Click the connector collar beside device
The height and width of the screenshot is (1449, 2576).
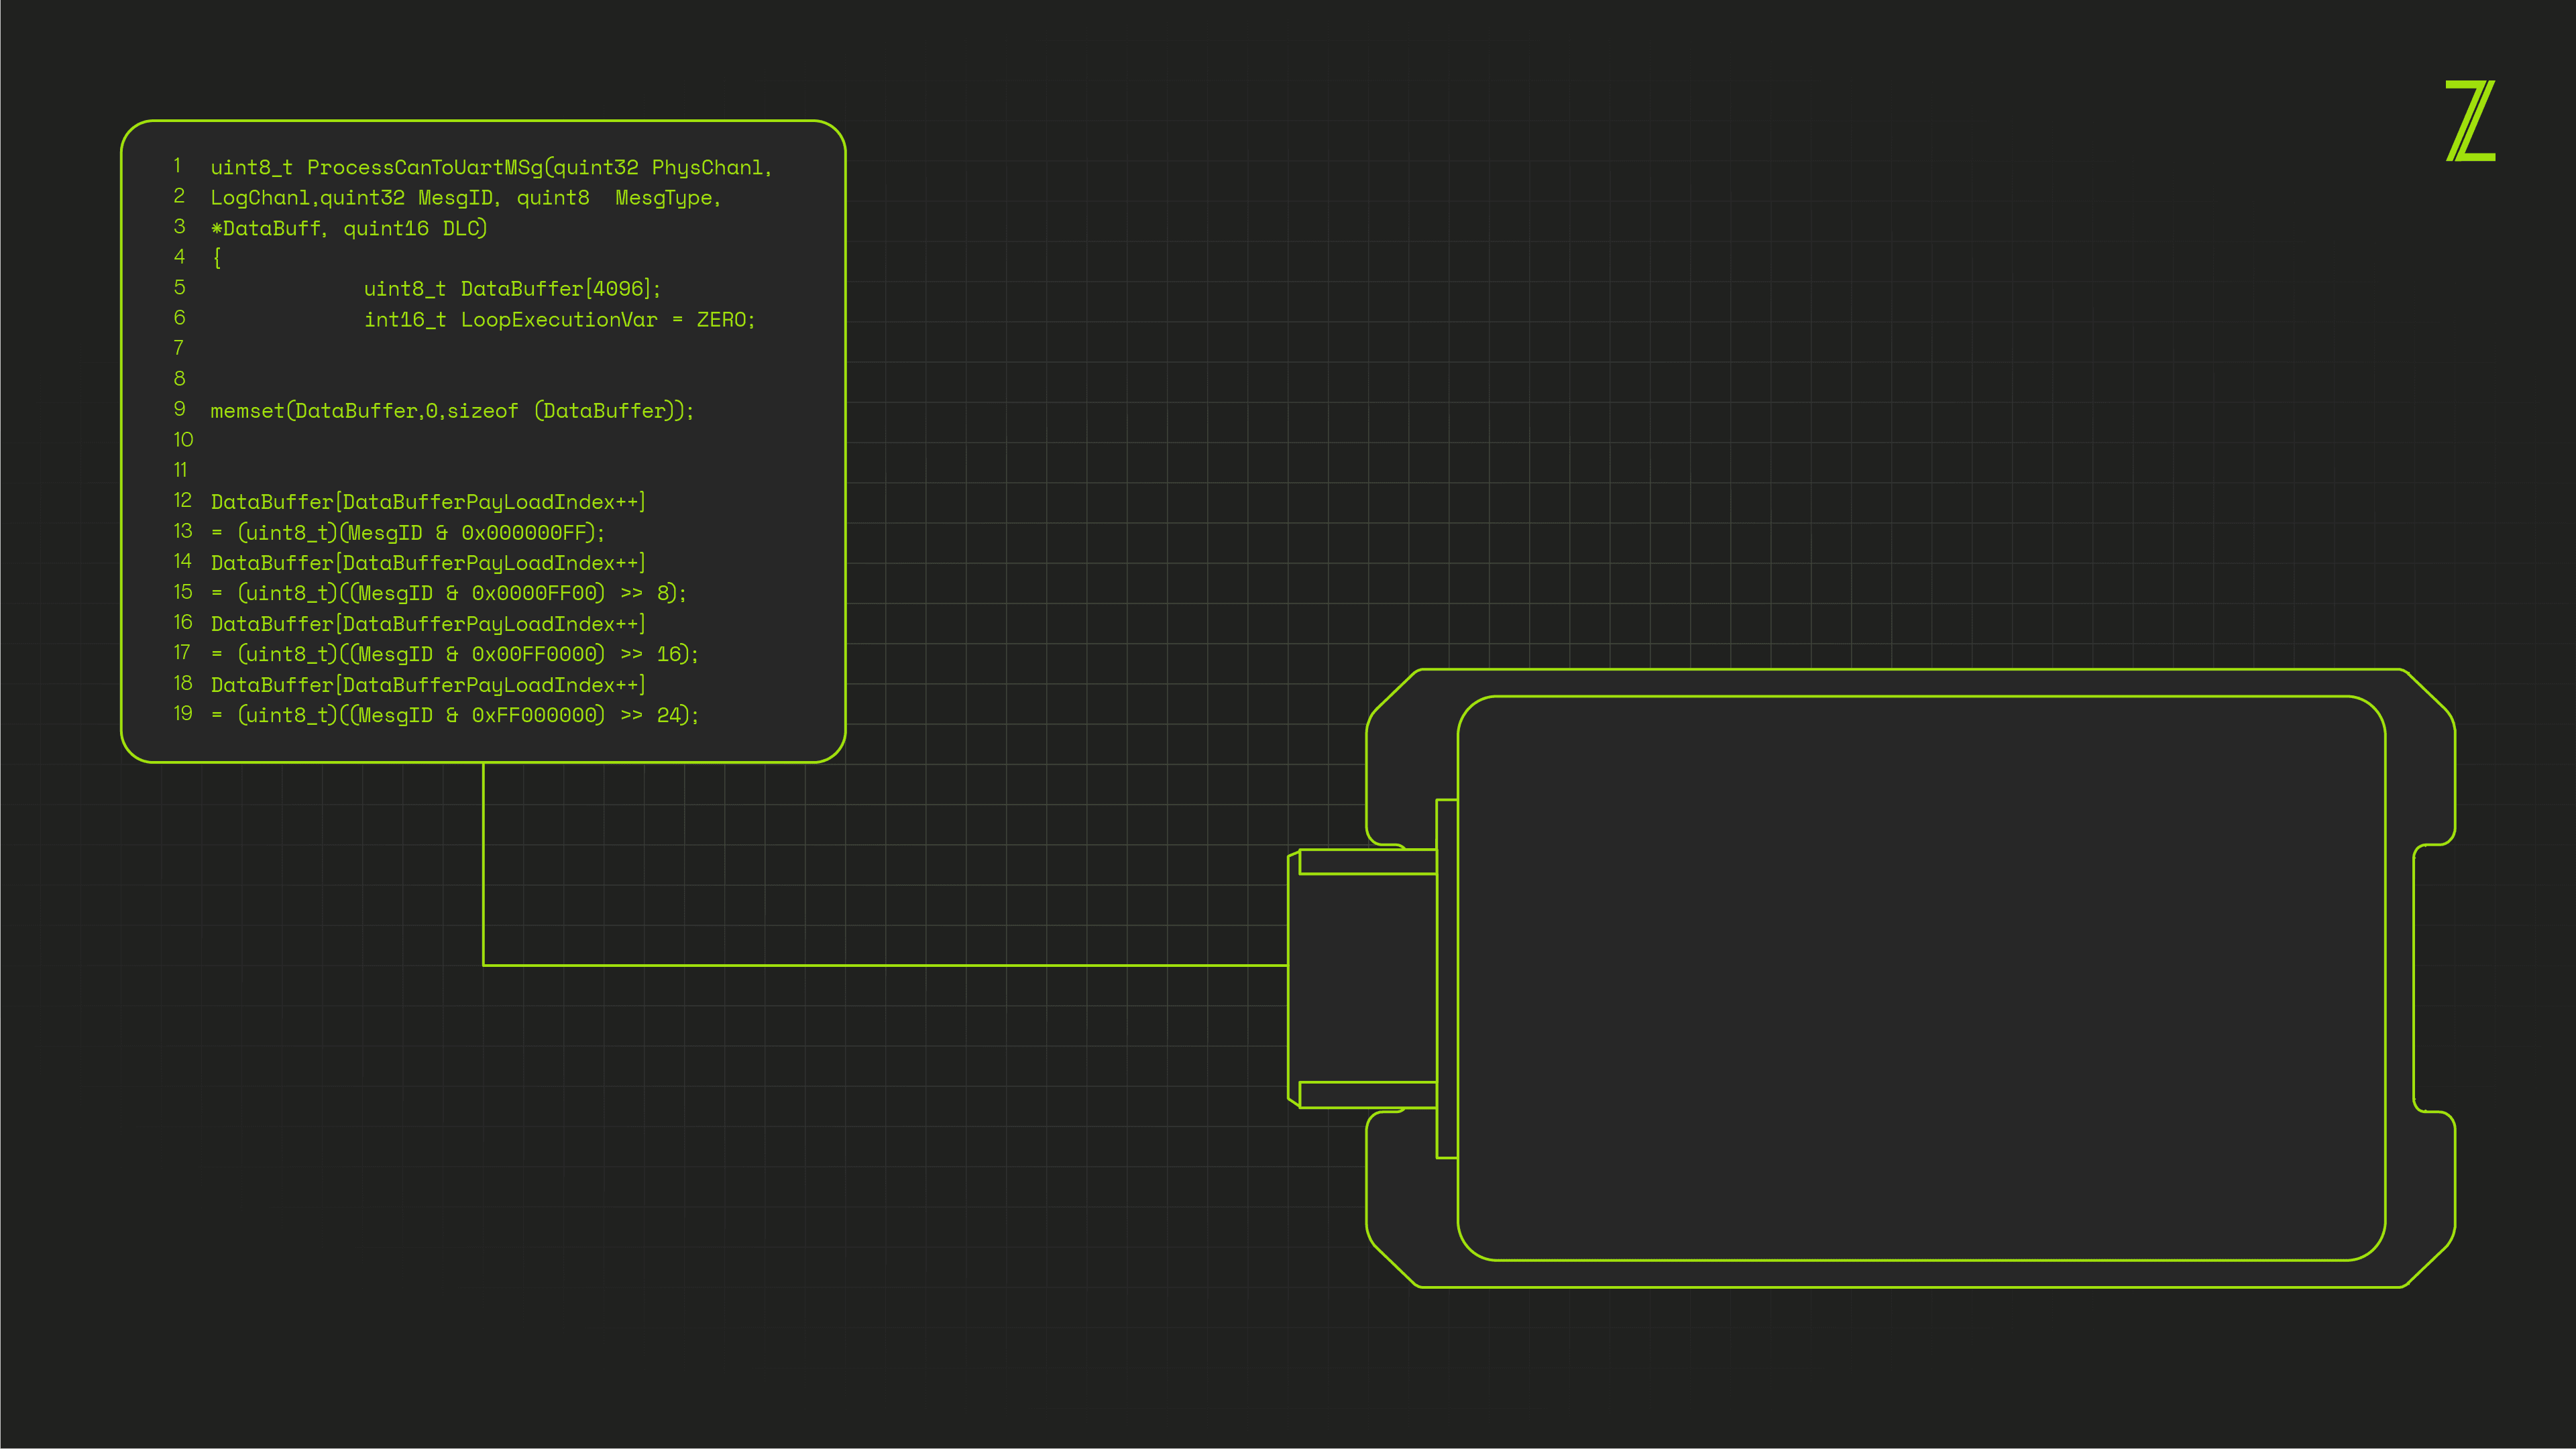pos(1446,978)
